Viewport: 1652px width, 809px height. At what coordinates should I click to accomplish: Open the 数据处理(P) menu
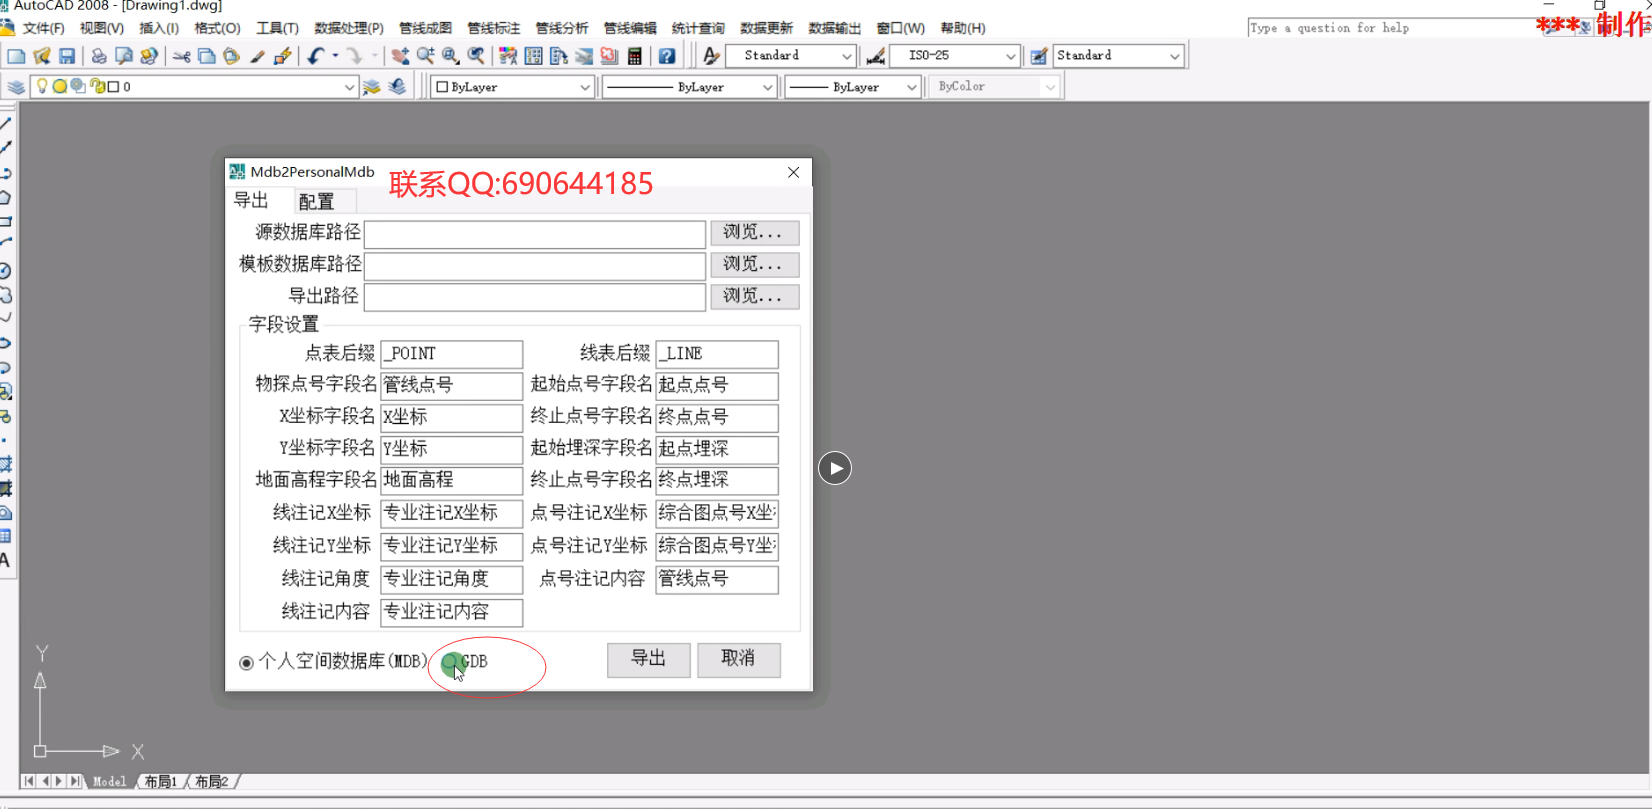tap(349, 28)
